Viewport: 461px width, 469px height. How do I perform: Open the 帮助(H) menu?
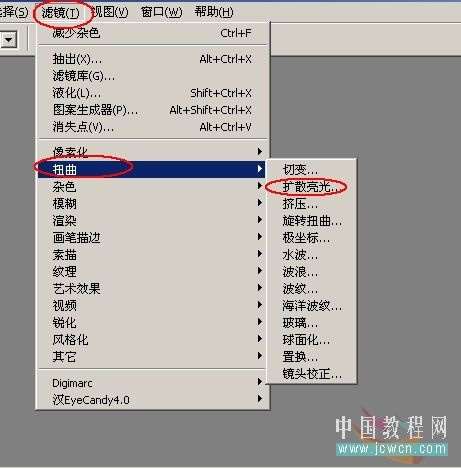tap(214, 12)
